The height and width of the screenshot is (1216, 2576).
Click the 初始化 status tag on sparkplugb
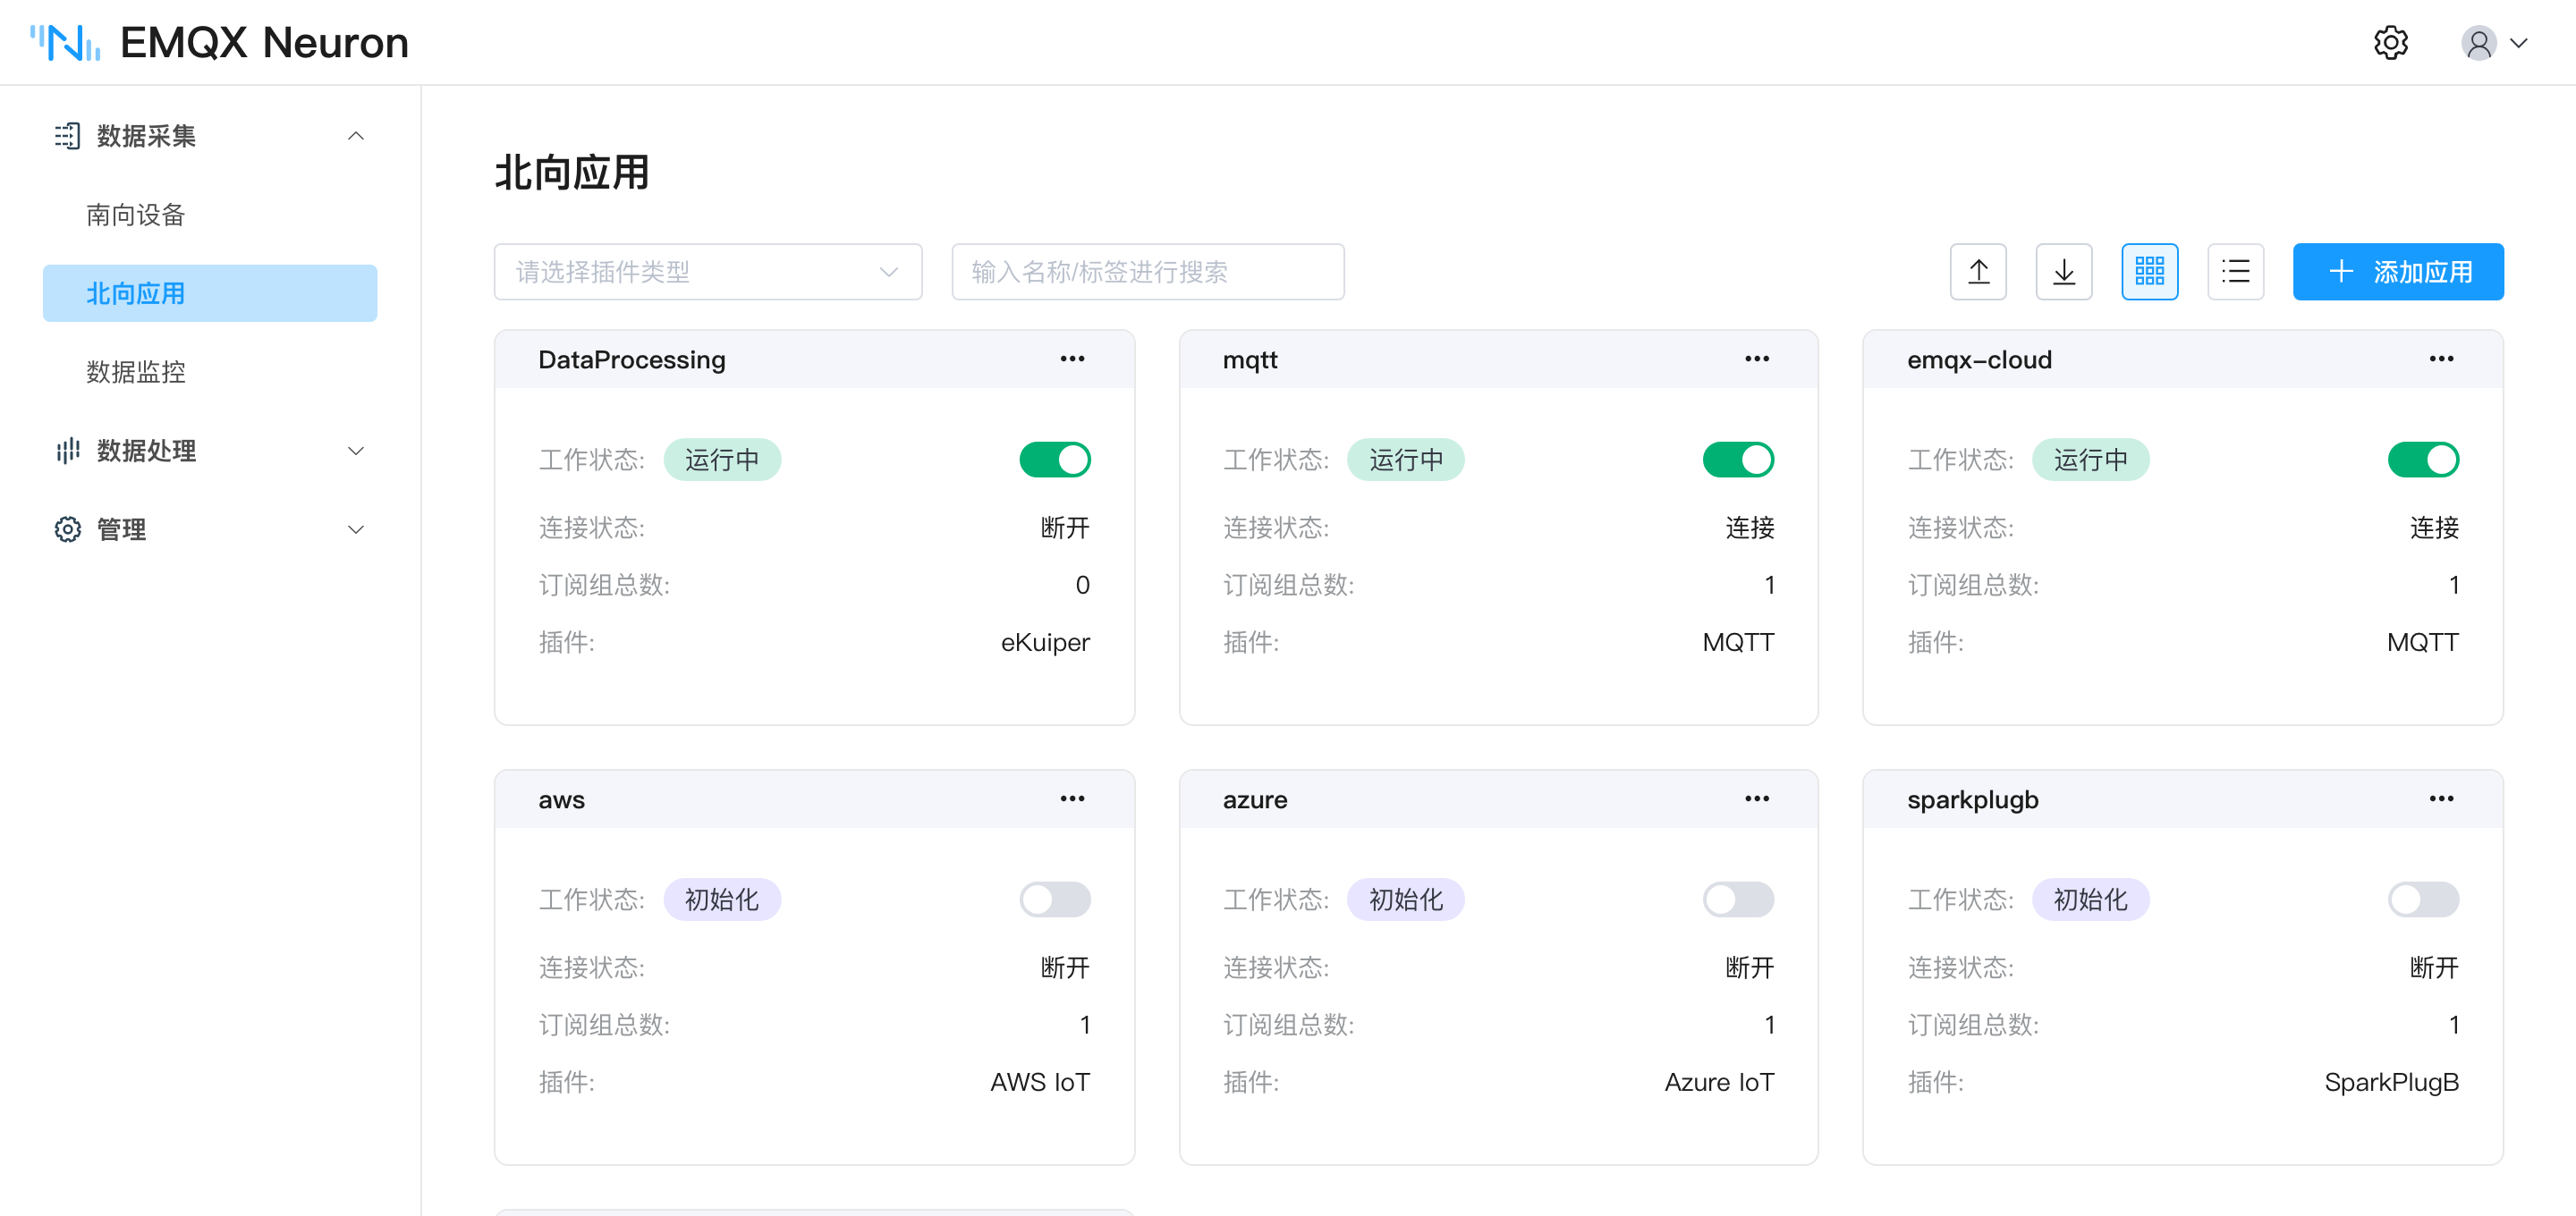[x=2090, y=900]
